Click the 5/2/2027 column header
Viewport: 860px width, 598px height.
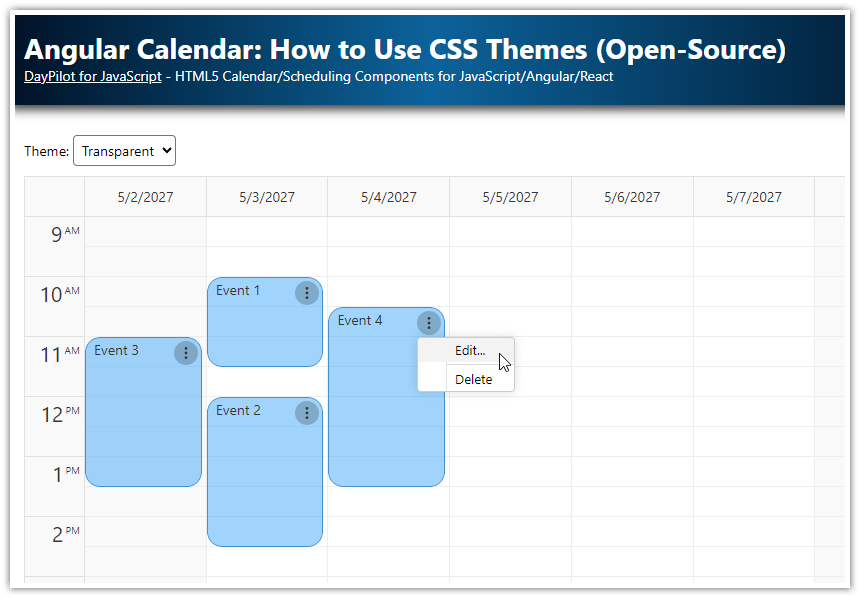144,197
